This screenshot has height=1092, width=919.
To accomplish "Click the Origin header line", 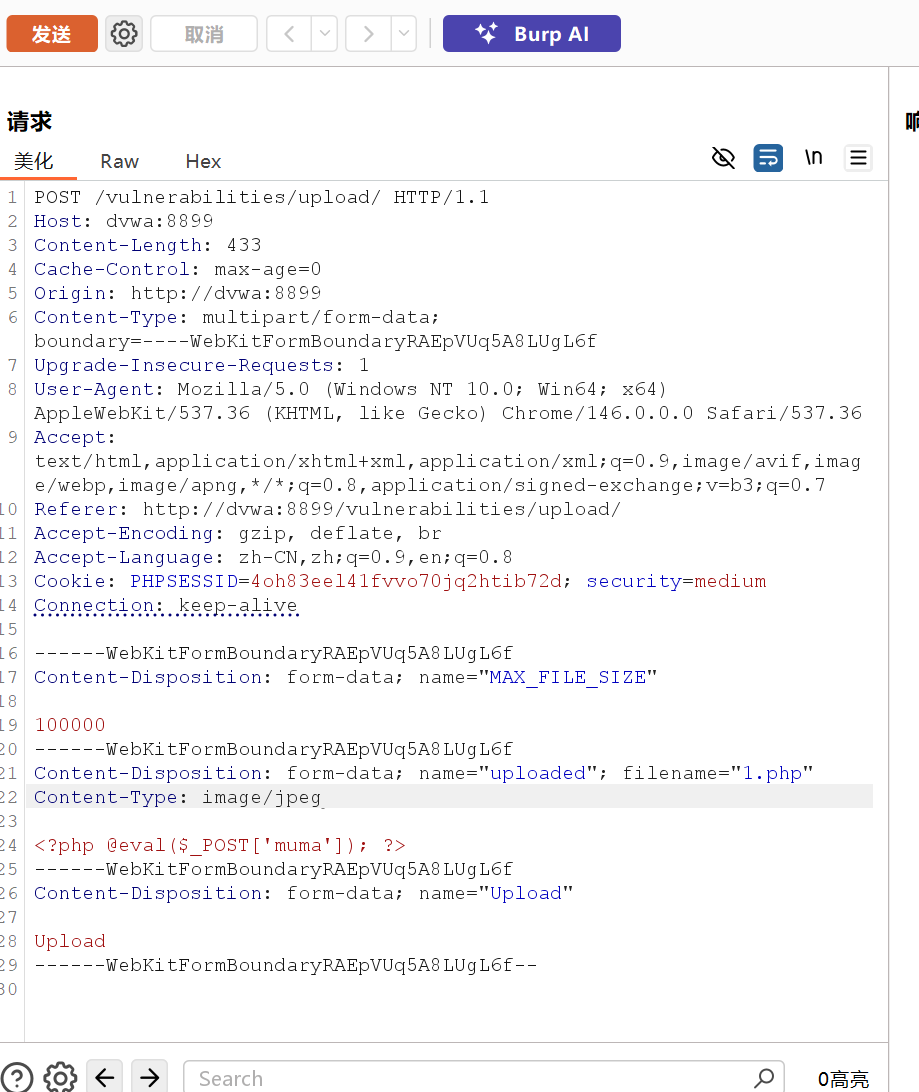I will point(178,293).
